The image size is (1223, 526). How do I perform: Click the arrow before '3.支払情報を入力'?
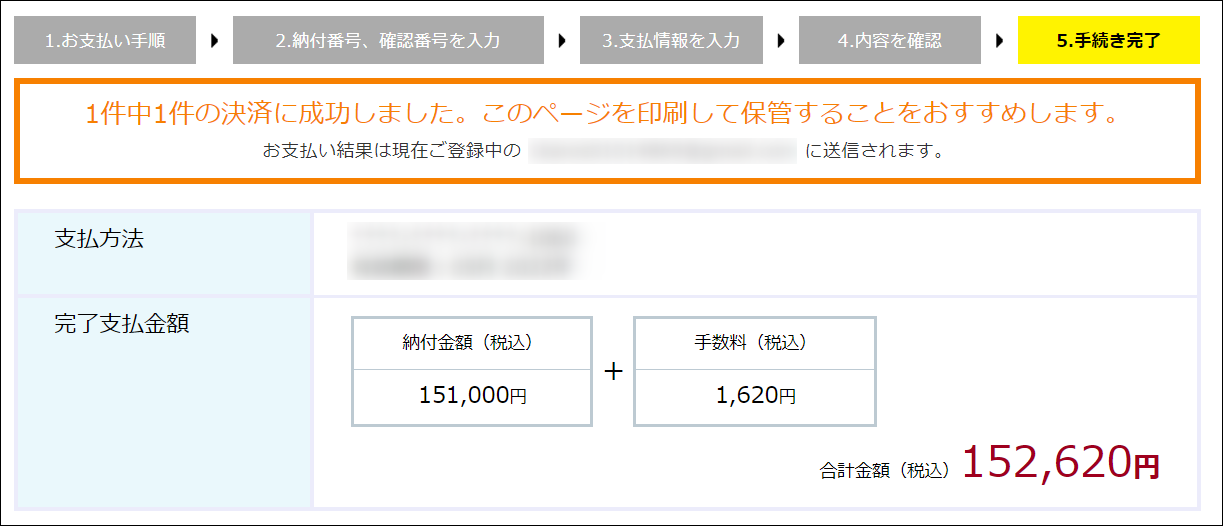tap(561, 41)
